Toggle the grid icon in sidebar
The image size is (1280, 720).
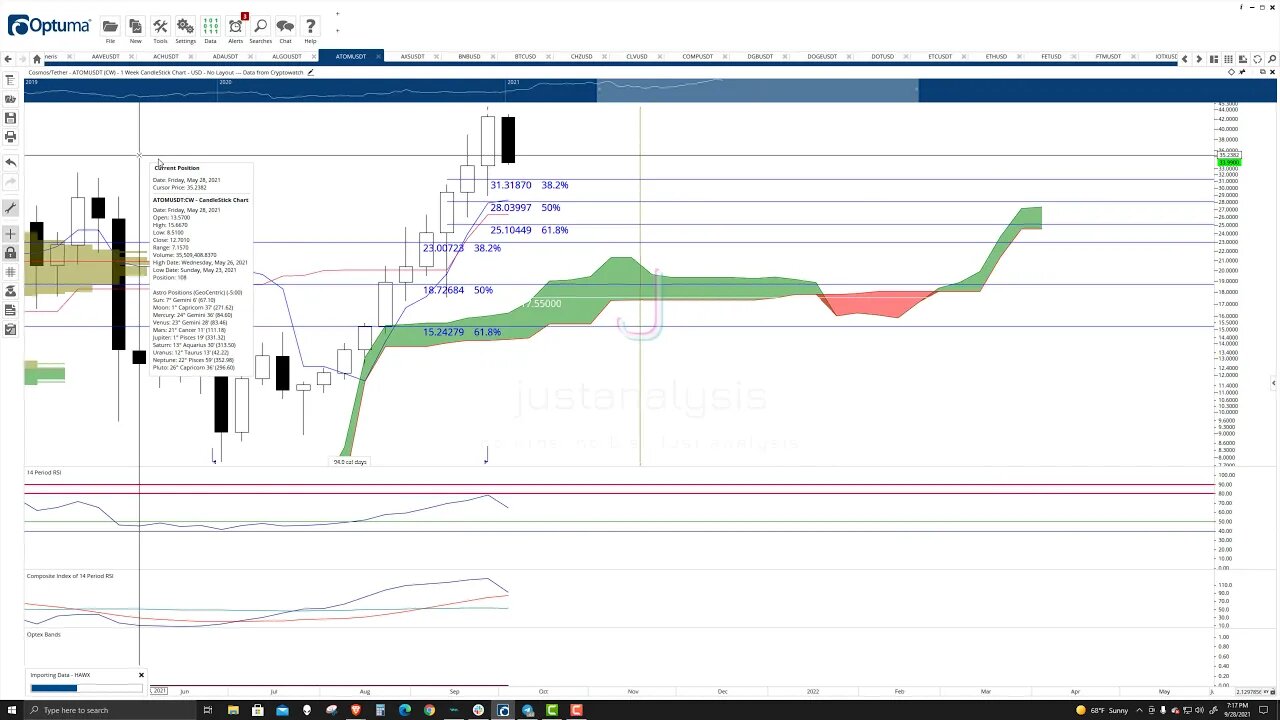[10, 272]
